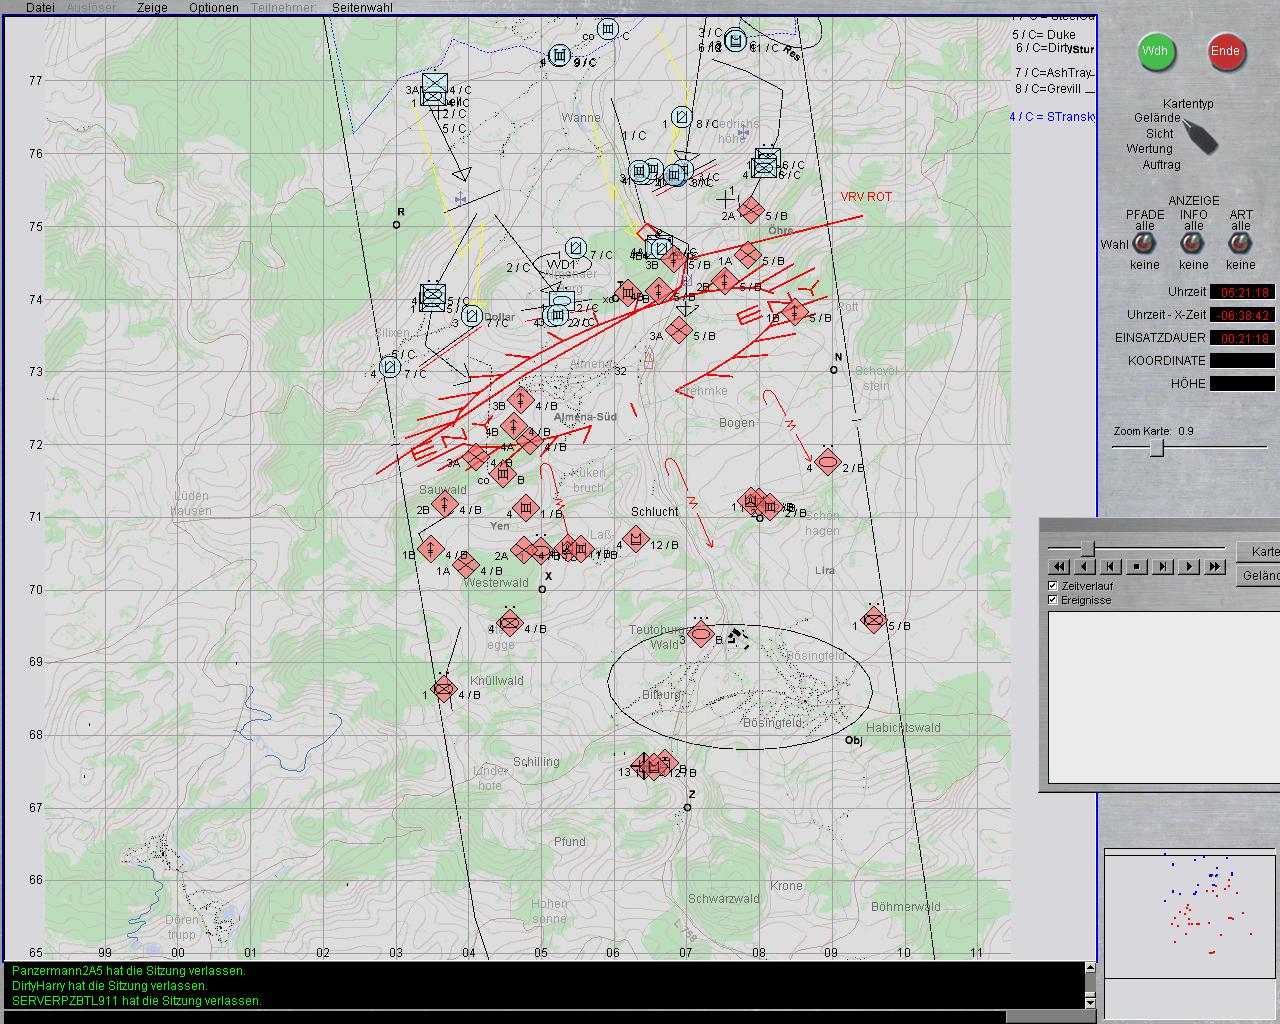This screenshot has width=1280, height=1024.
Task: Click the play backward button
Action: point(1085,567)
